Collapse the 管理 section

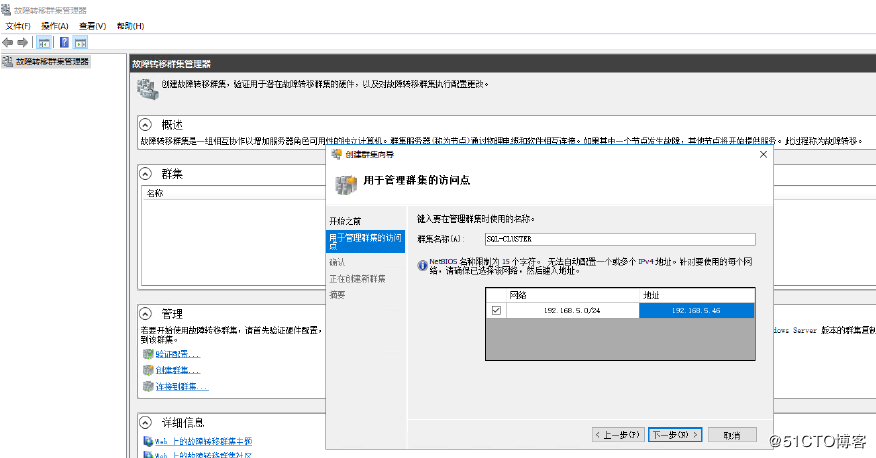click(145, 313)
